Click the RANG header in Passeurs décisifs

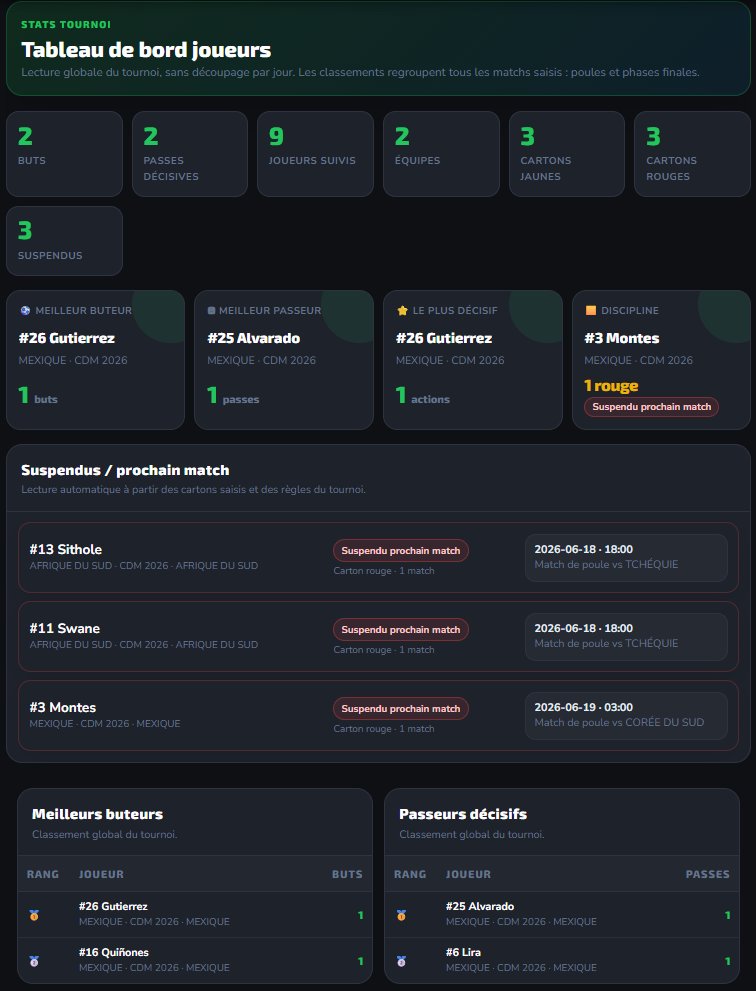pyautogui.click(x=410, y=874)
